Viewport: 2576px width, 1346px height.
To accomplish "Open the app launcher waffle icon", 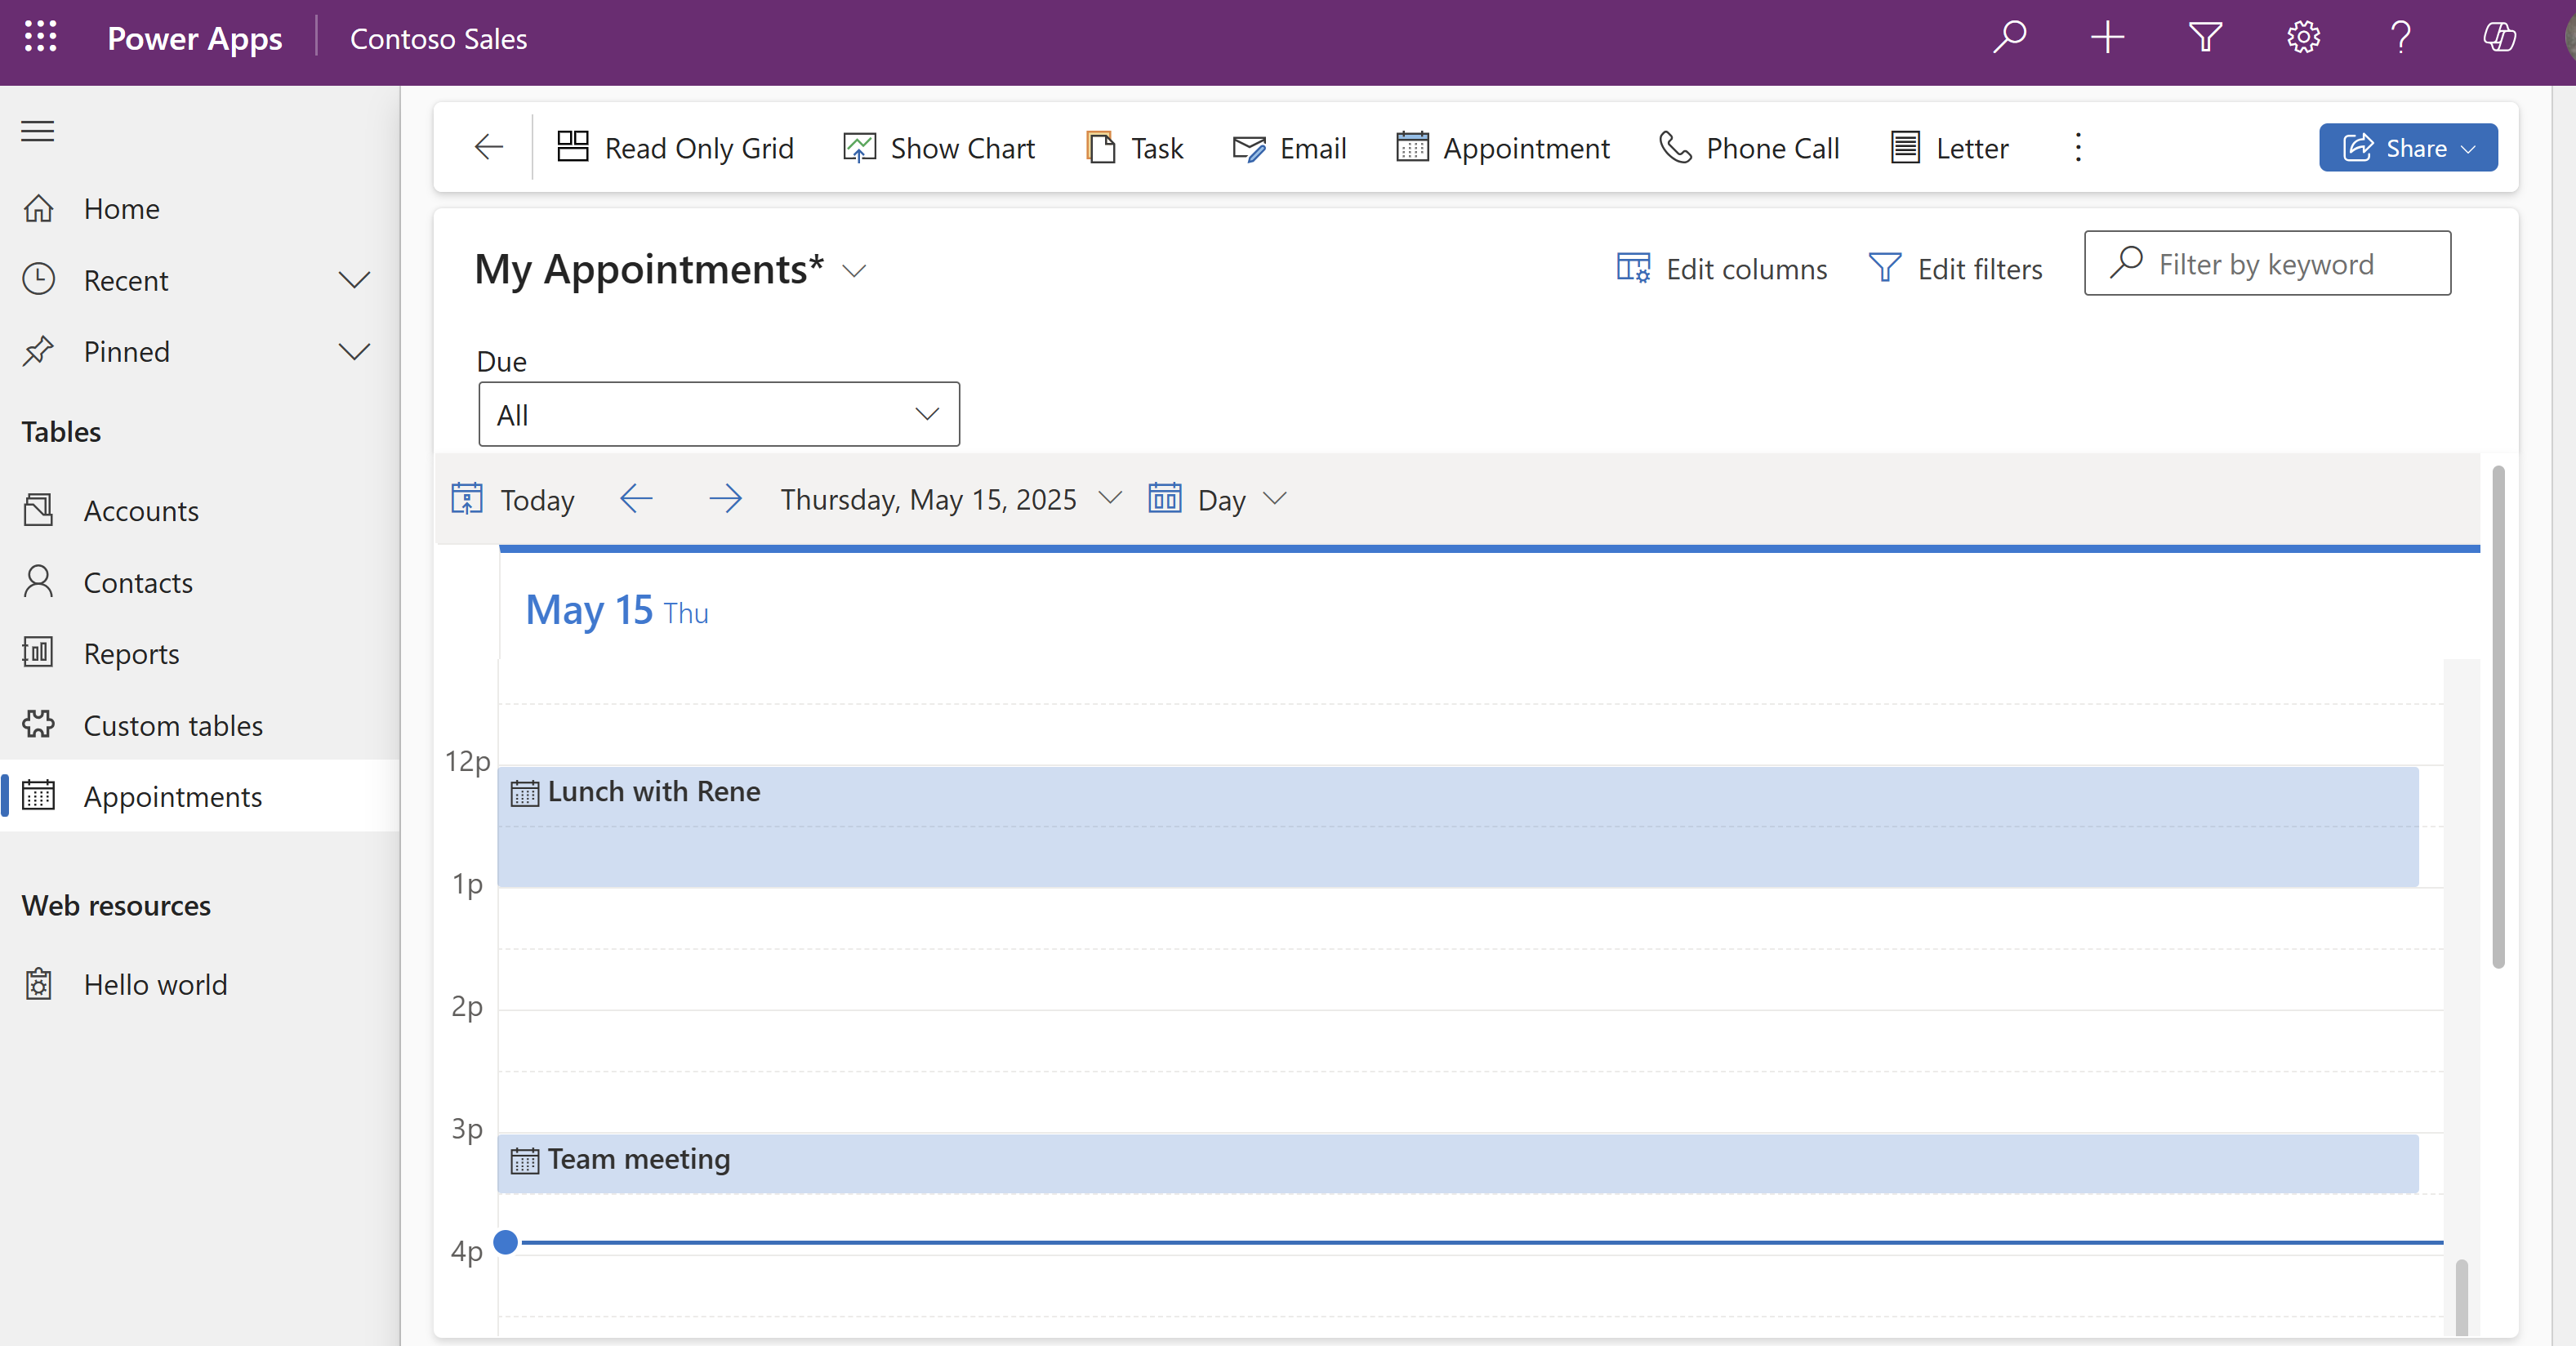I will (x=40, y=38).
